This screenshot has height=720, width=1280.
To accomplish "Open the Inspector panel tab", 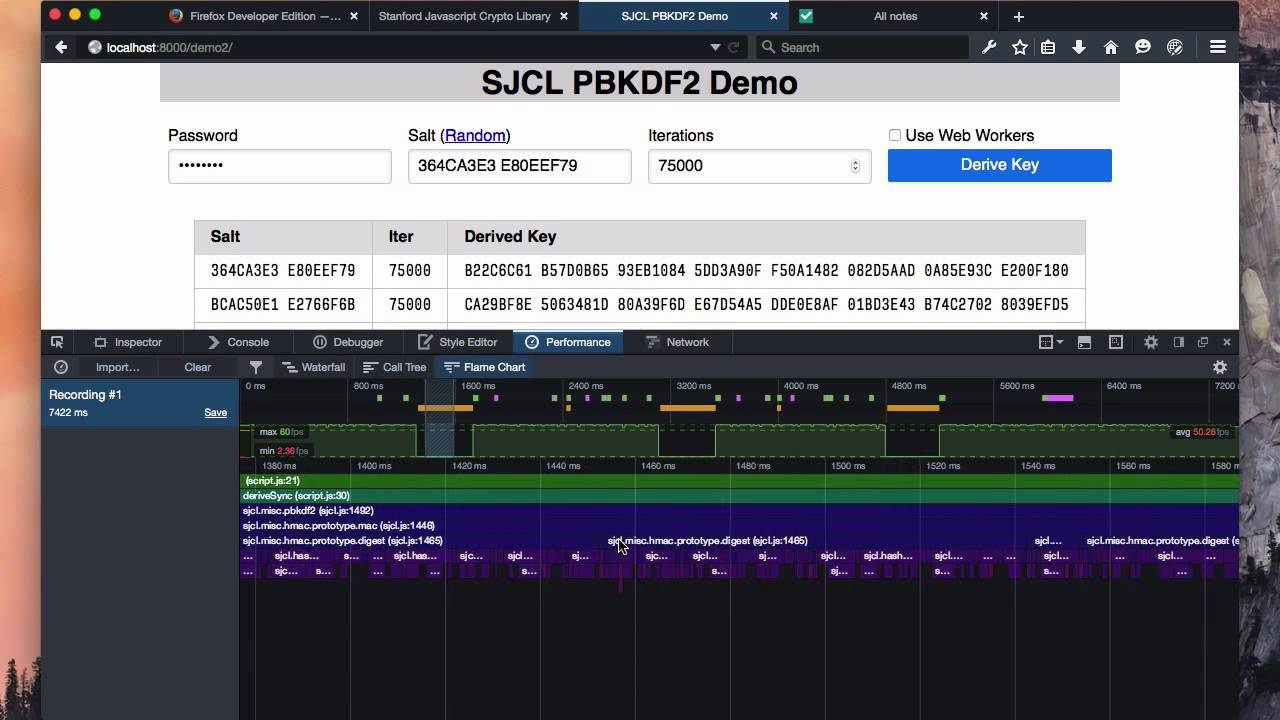I will point(128,342).
